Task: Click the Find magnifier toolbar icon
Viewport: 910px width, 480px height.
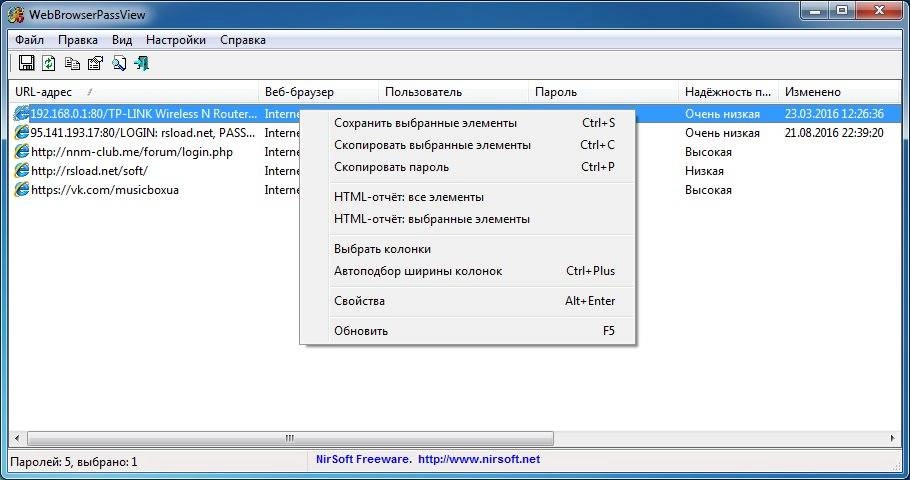Action: click(x=118, y=63)
